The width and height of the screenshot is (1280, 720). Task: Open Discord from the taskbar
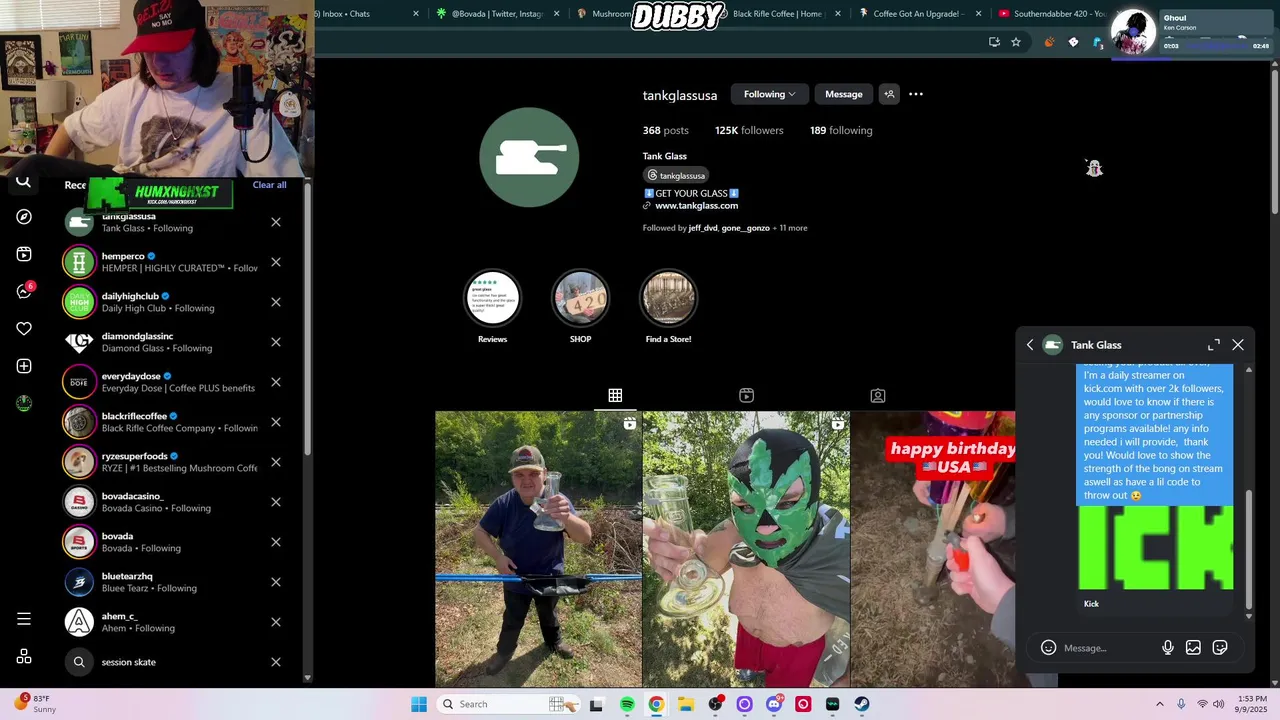pos(774,704)
